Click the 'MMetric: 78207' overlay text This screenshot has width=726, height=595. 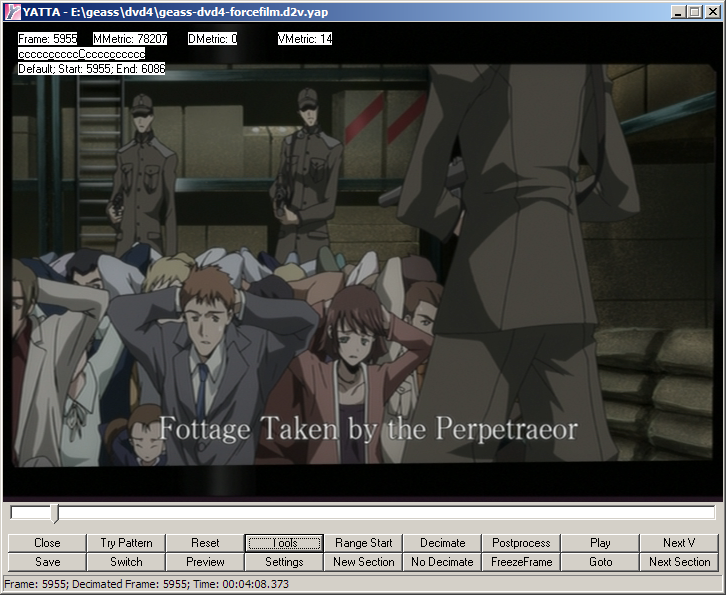[x=130, y=39]
